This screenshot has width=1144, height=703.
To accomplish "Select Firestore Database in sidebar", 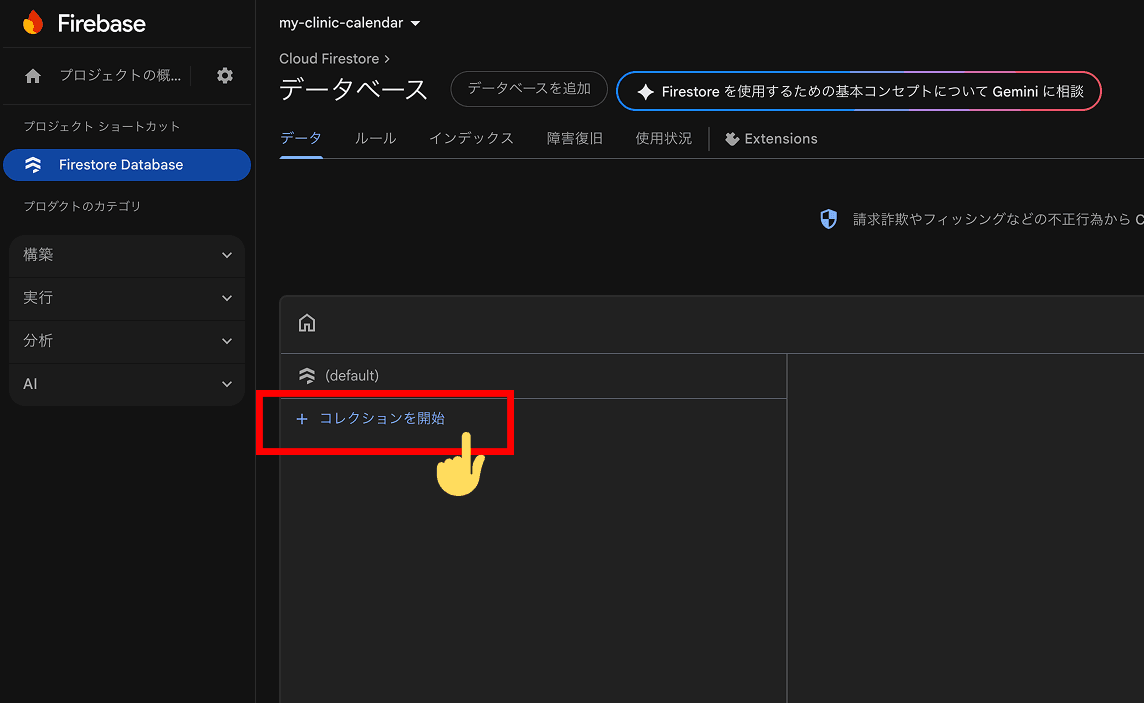I will (127, 165).
